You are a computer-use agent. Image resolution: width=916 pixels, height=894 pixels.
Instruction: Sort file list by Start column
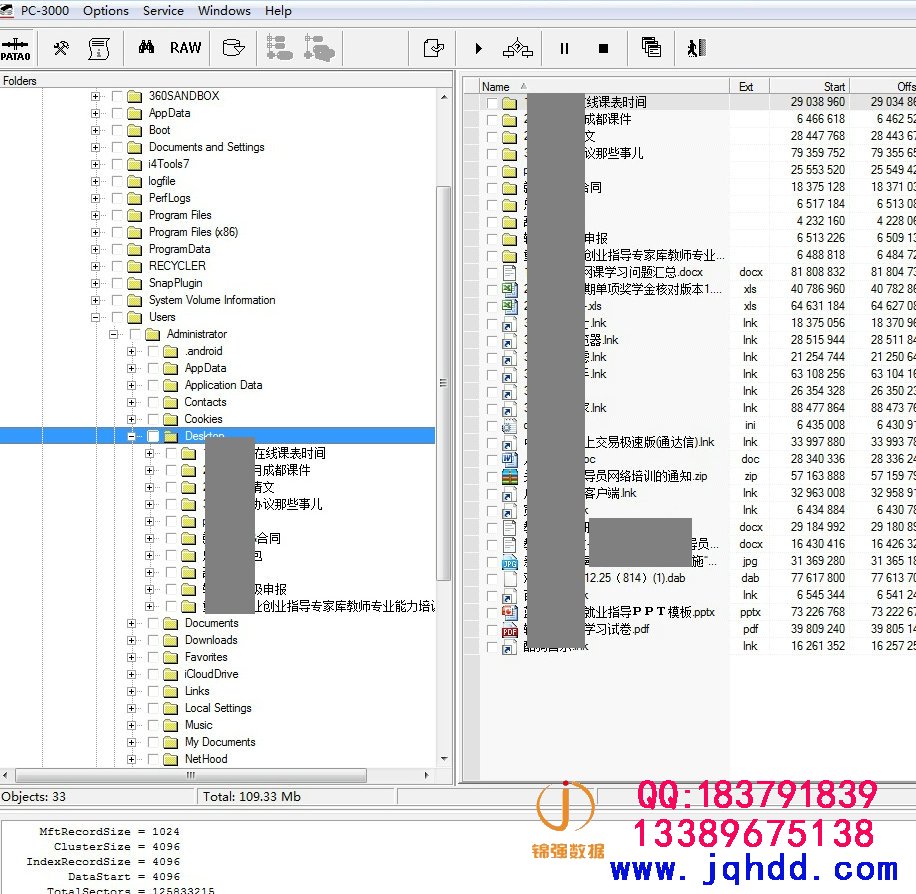point(809,86)
